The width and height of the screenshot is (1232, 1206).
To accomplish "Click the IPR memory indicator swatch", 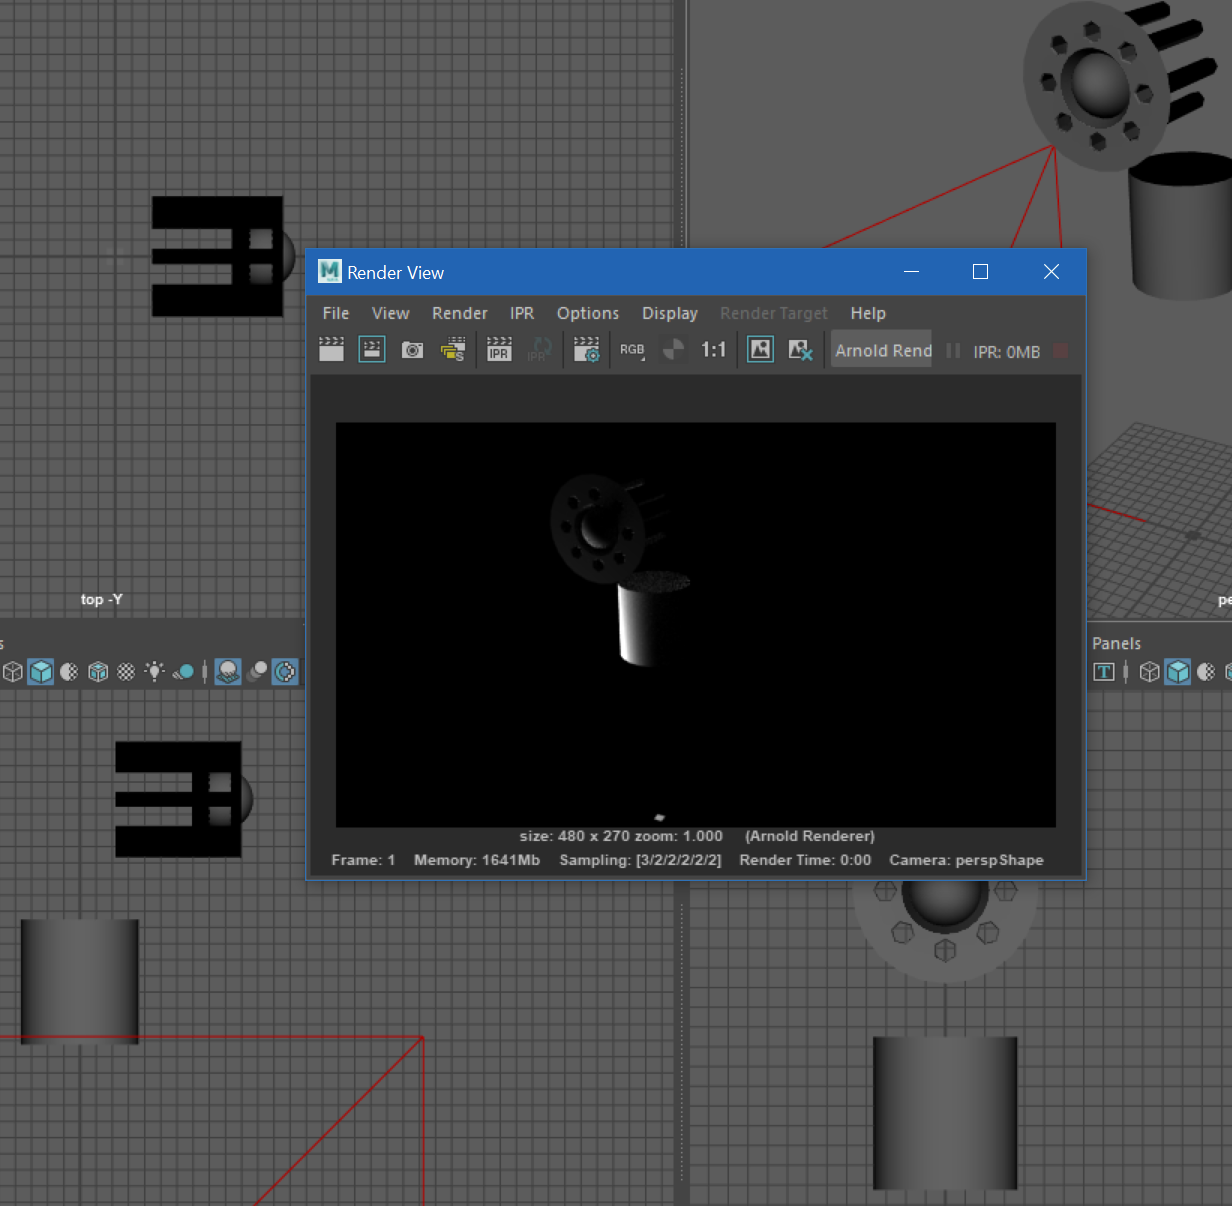I will 1061,351.
